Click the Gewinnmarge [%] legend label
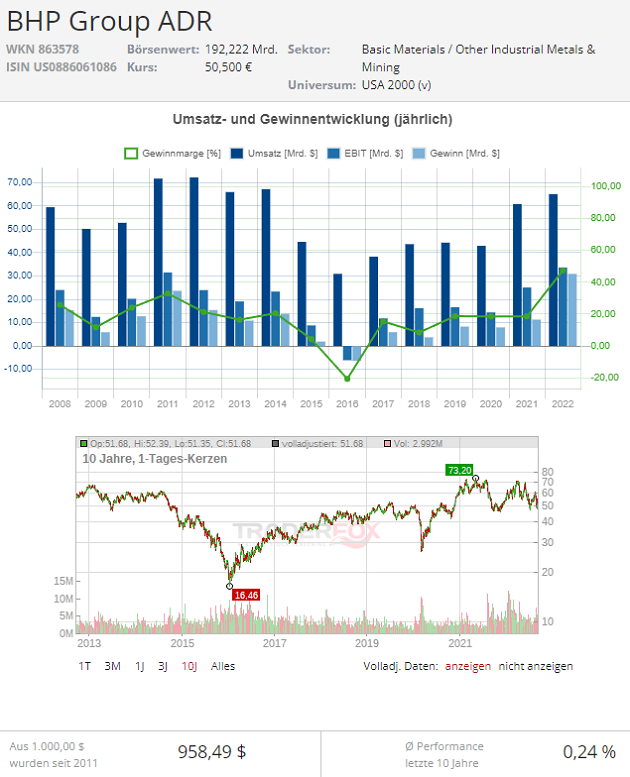Viewport: 630px width, 777px height. tap(181, 154)
